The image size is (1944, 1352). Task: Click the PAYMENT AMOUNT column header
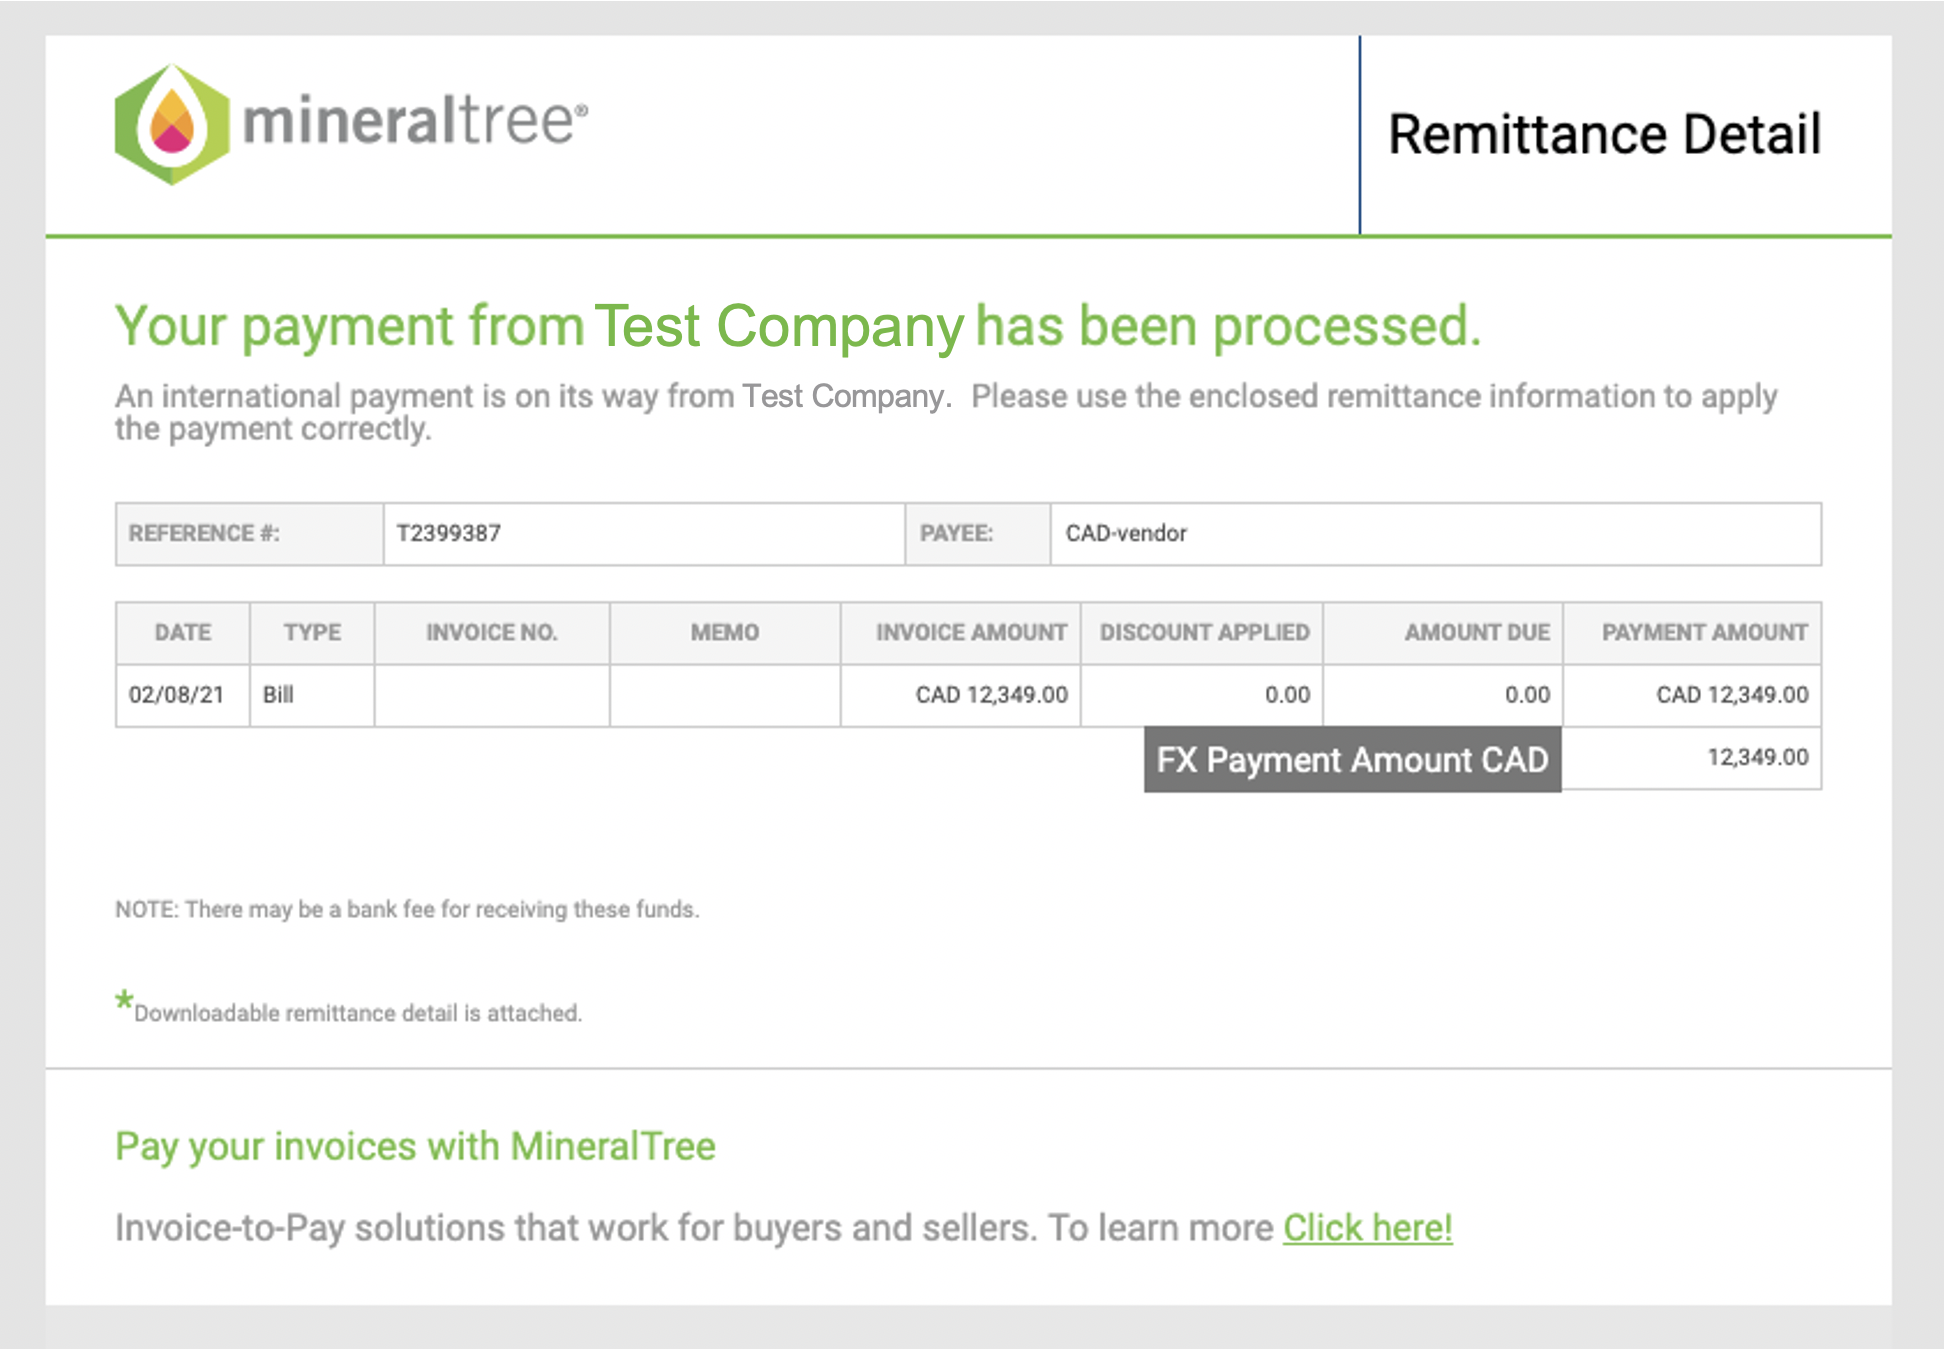click(1692, 633)
